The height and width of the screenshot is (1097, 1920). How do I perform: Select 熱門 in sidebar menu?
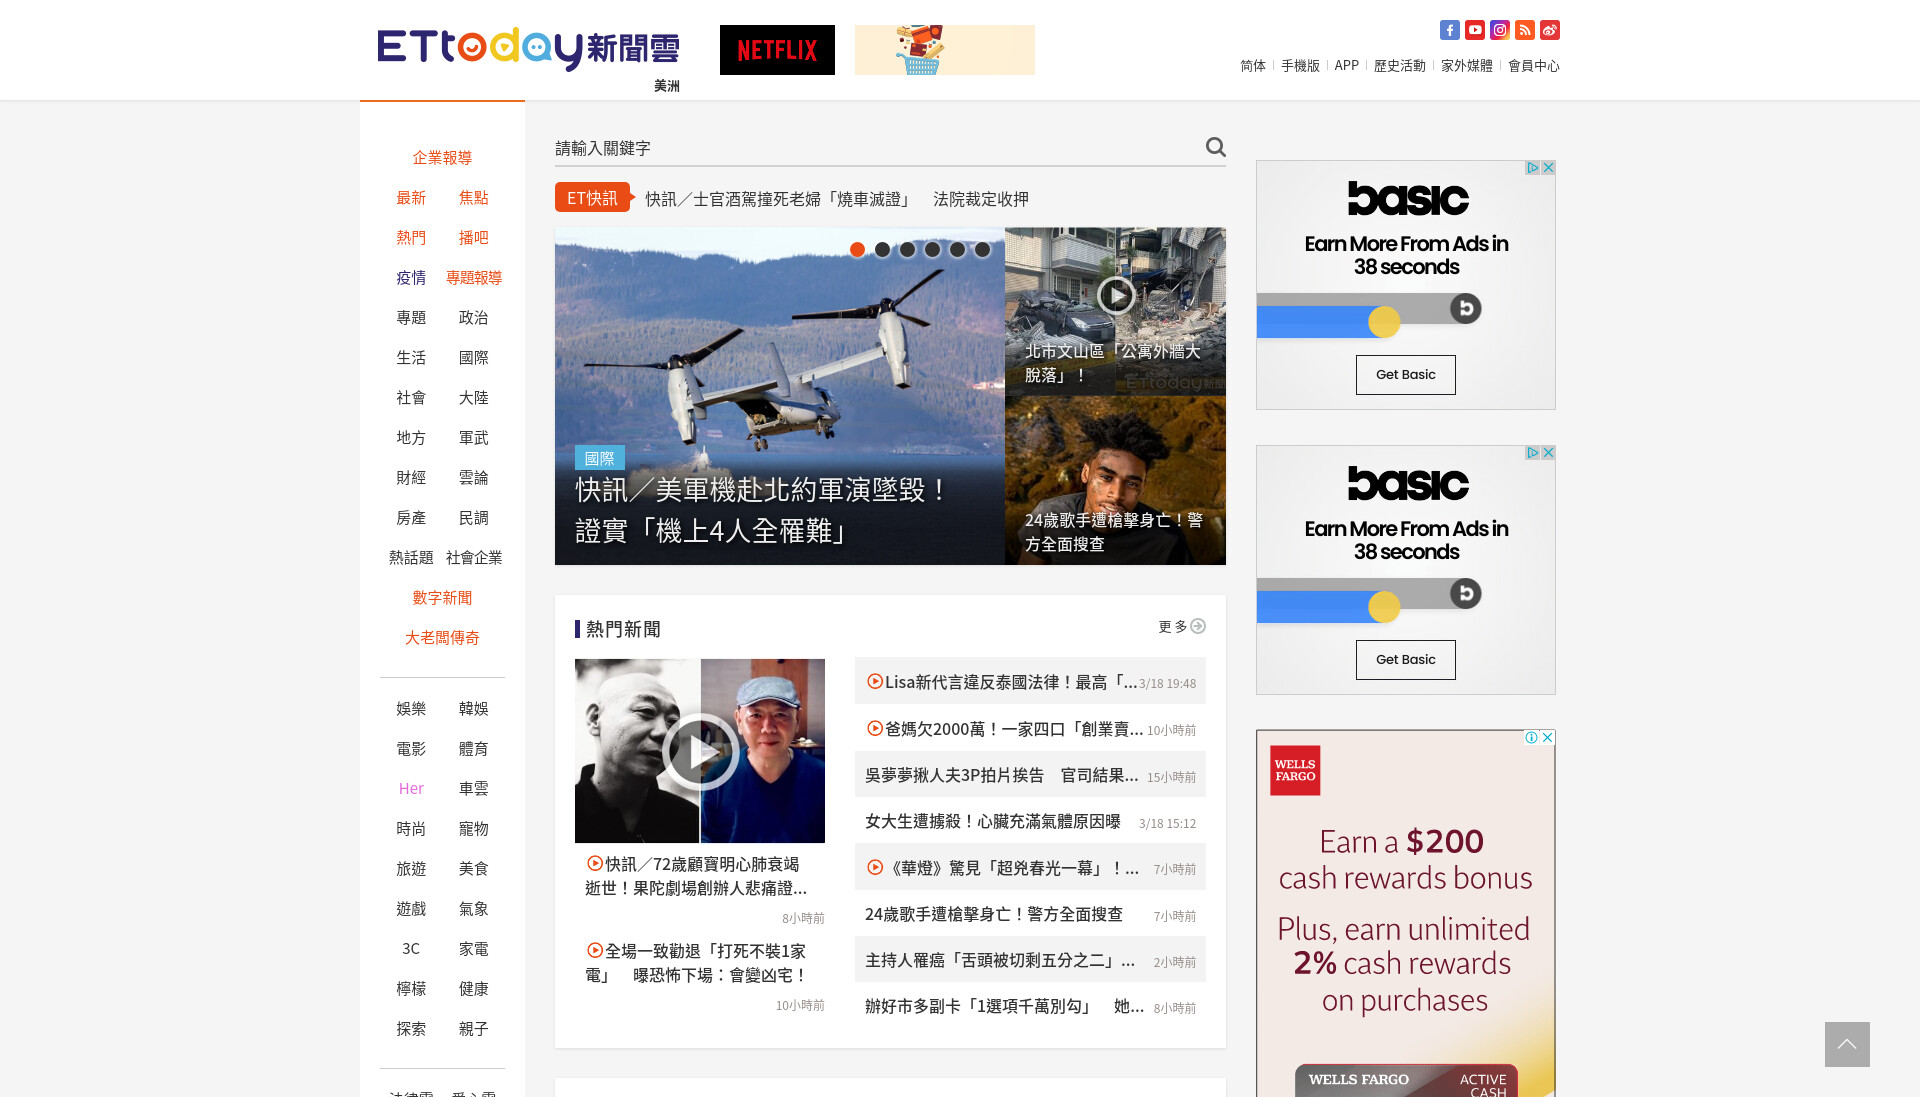point(411,238)
